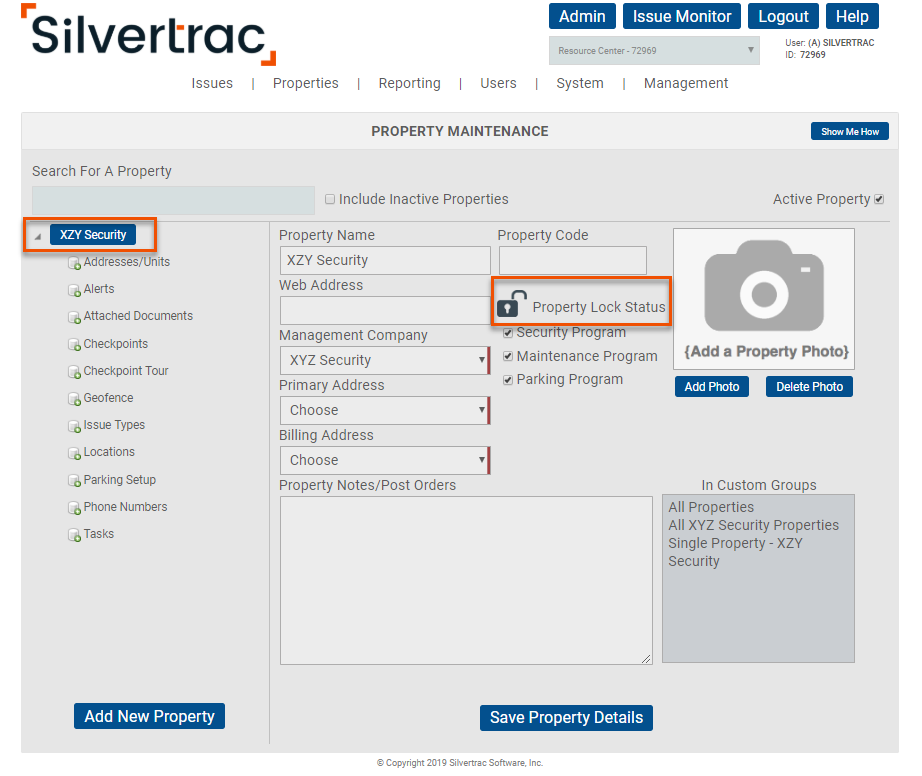Click the Issue Types node icon
922x776 pixels.
pyautogui.click(x=74, y=426)
